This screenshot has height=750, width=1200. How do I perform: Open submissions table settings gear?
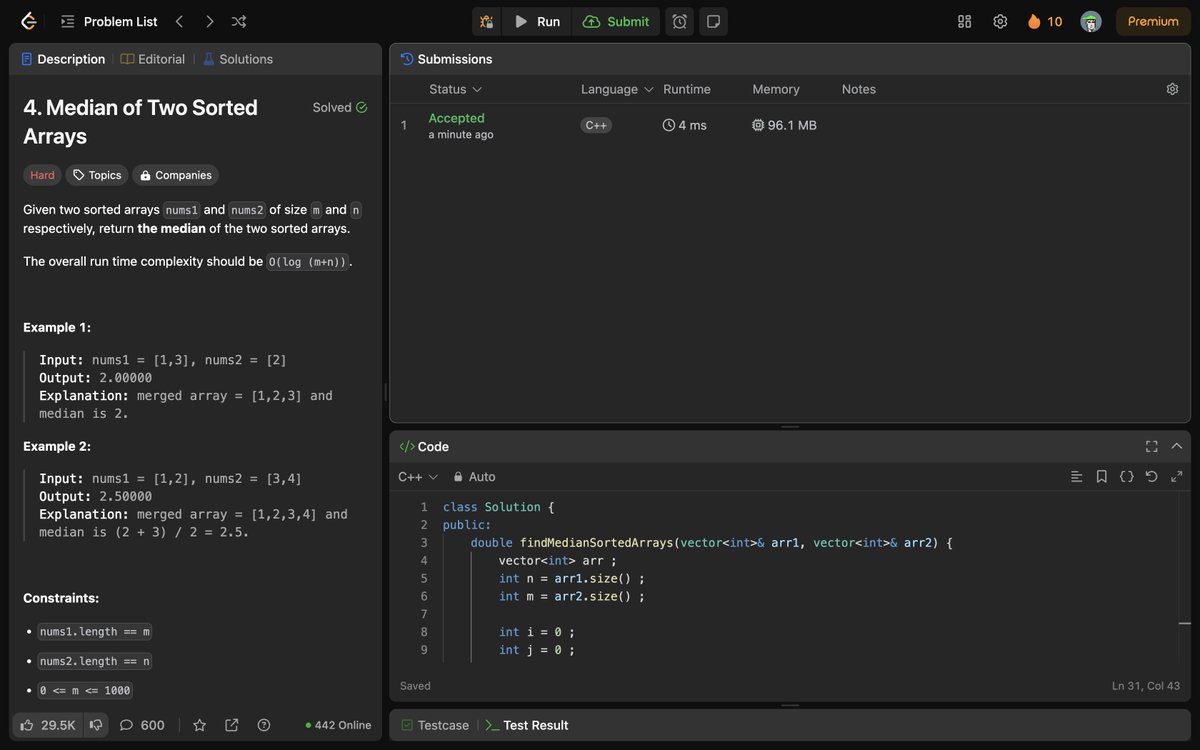pyautogui.click(x=1172, y=89)
